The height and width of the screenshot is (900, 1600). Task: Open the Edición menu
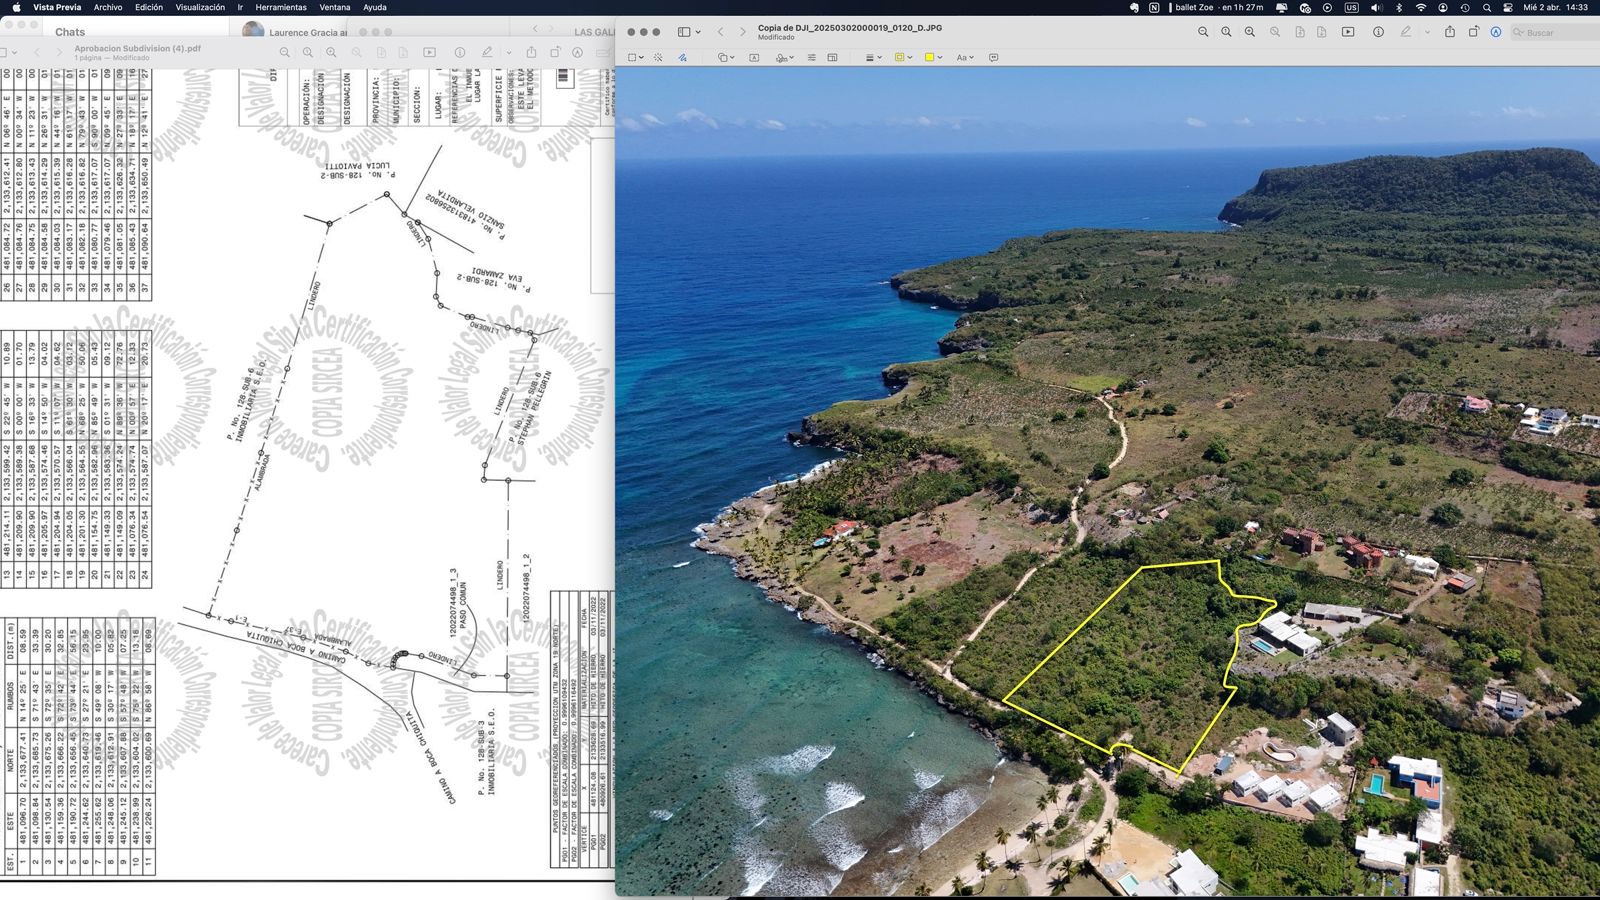pyautogui.click(x=149, y=7)
